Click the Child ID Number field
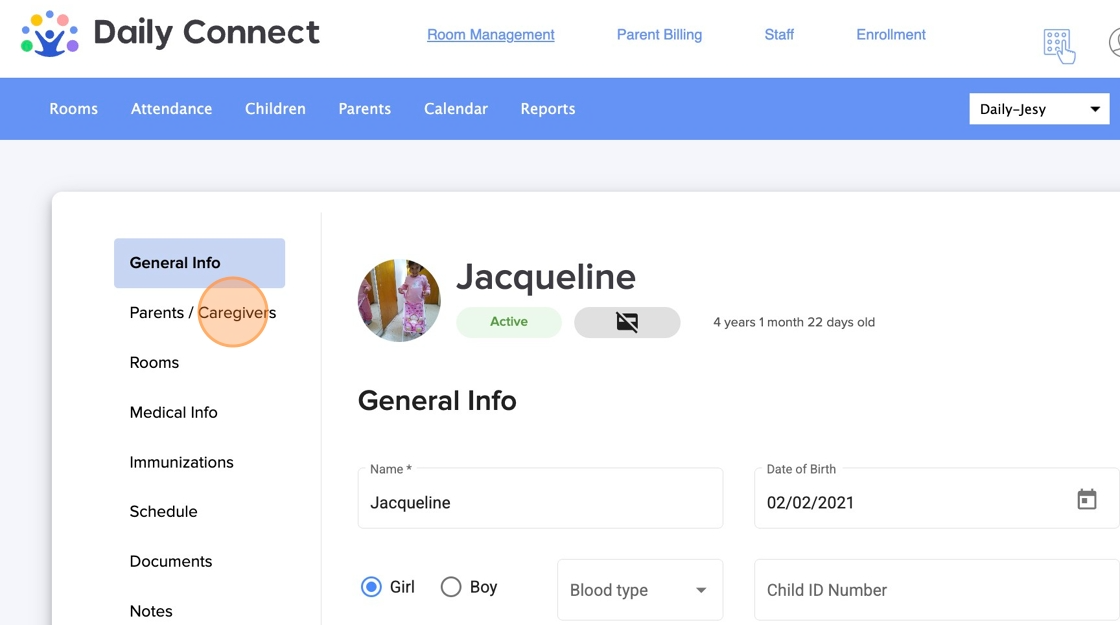The height and width of the screenshot is (625, 1120). 936,590
